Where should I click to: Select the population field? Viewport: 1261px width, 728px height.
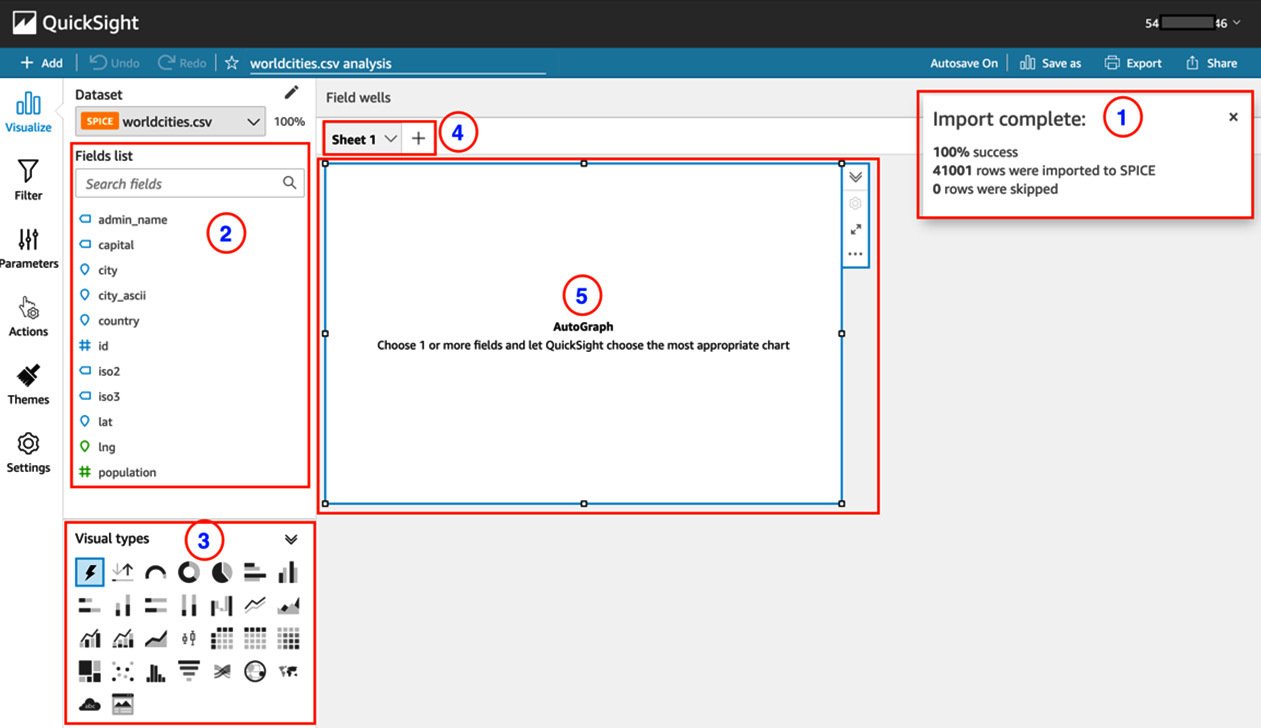[127, 472]
